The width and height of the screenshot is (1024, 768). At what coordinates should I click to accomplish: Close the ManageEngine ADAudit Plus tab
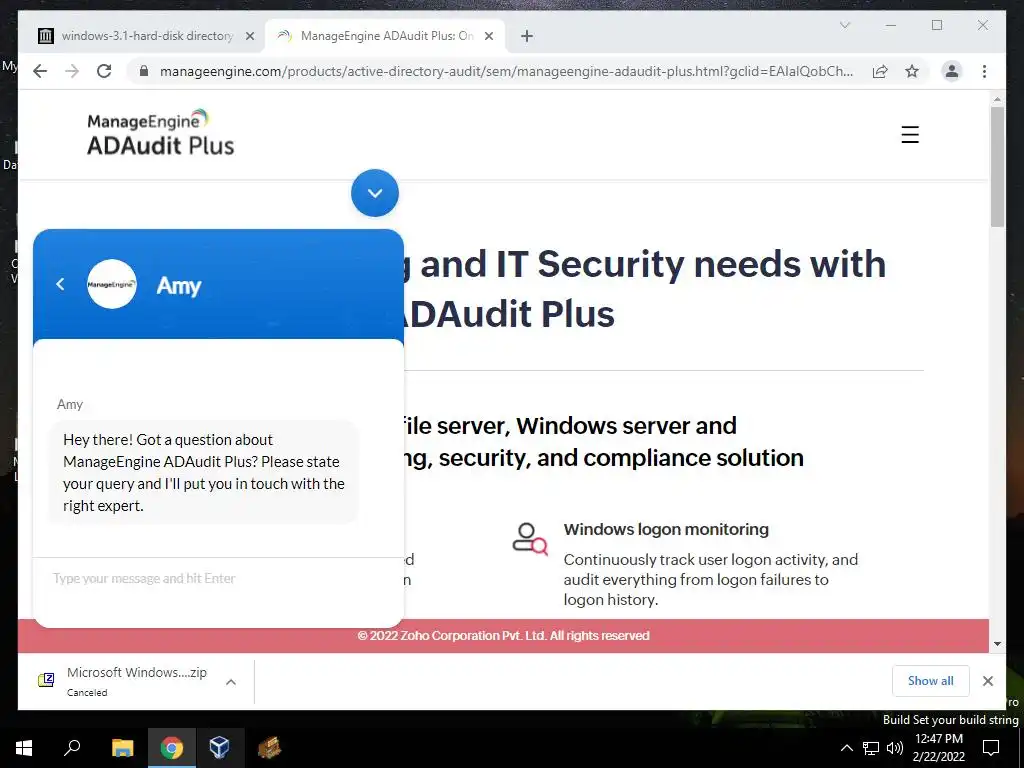488,36
